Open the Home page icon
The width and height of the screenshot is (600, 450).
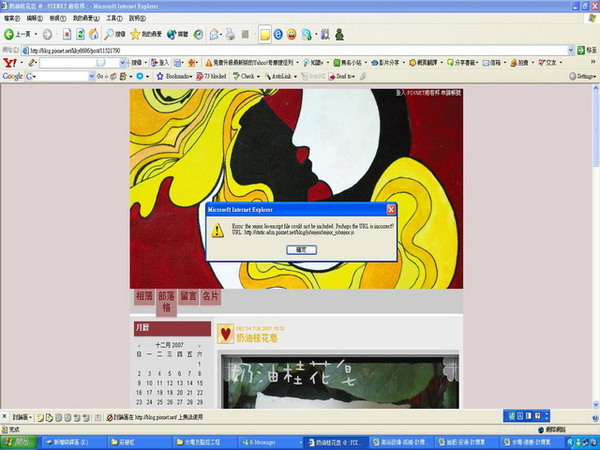click(x=94, y=34)
